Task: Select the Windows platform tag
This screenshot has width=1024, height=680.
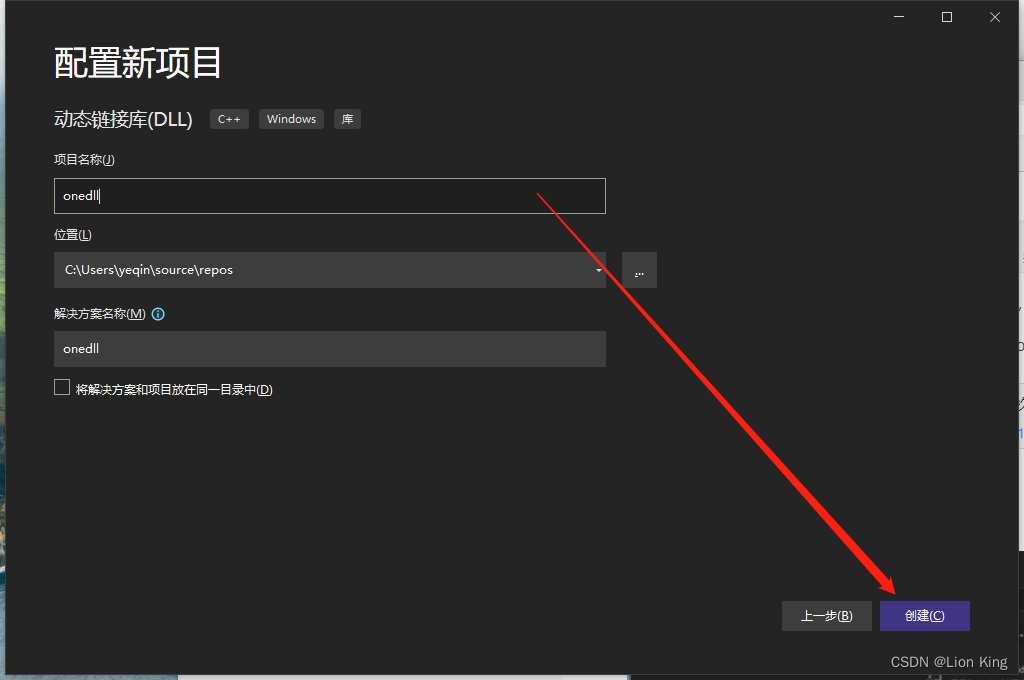Action: click(291, 118)
